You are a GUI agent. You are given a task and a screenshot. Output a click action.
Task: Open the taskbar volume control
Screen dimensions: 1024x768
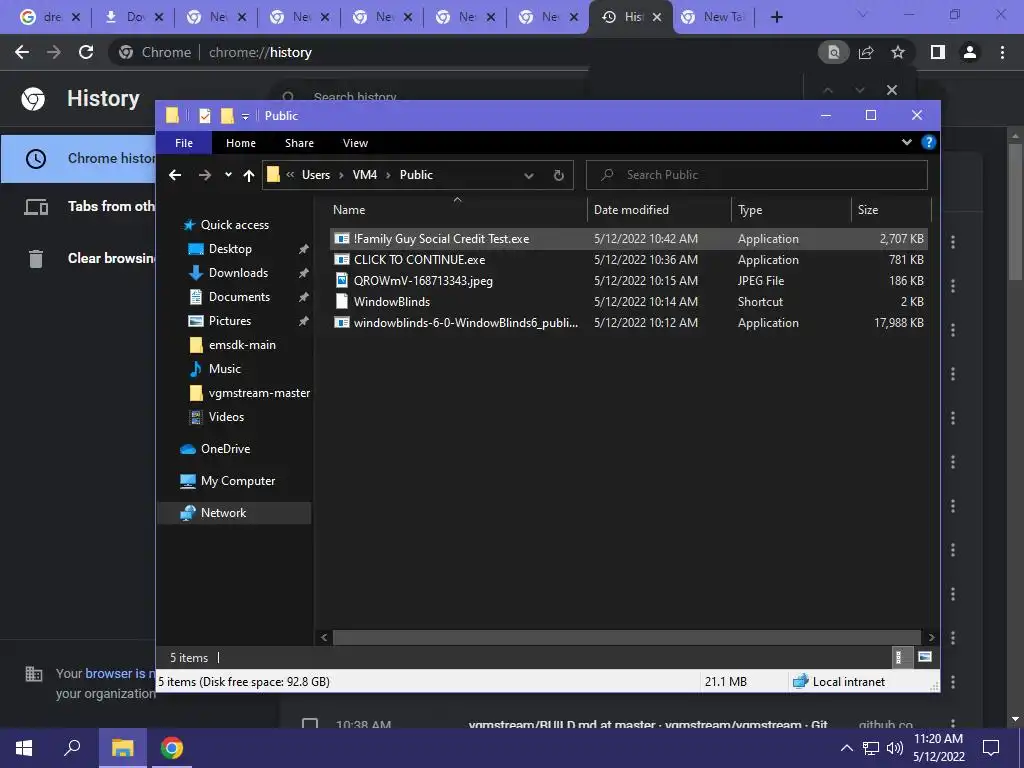tap(895, 748)
